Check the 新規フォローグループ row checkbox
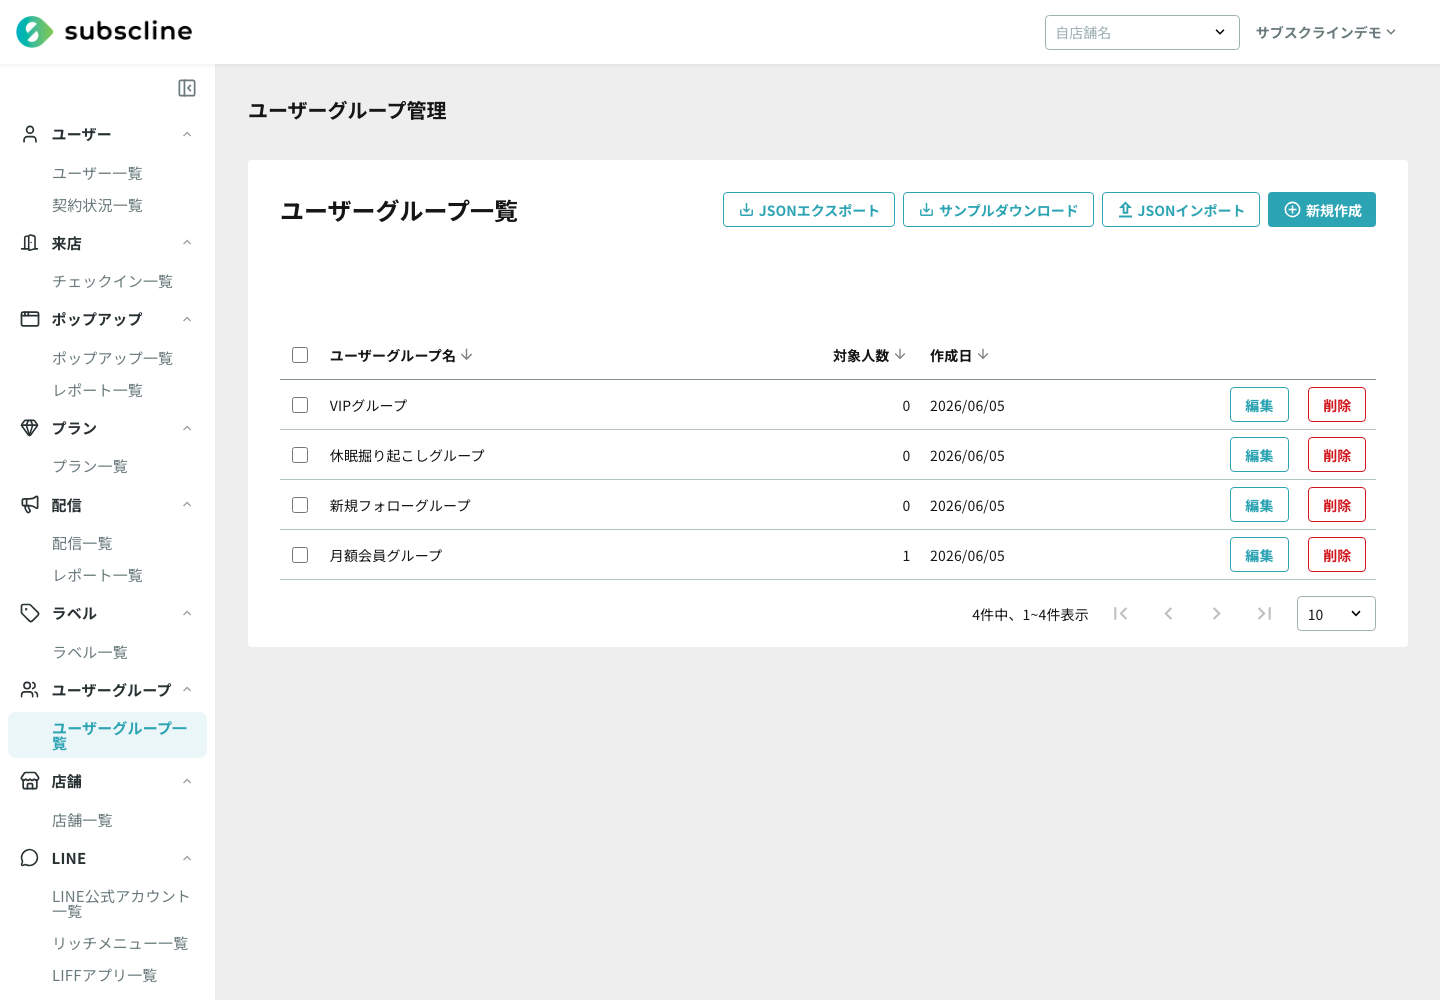This screenshot has width=1440, height=1000. (x=300, y=505)
